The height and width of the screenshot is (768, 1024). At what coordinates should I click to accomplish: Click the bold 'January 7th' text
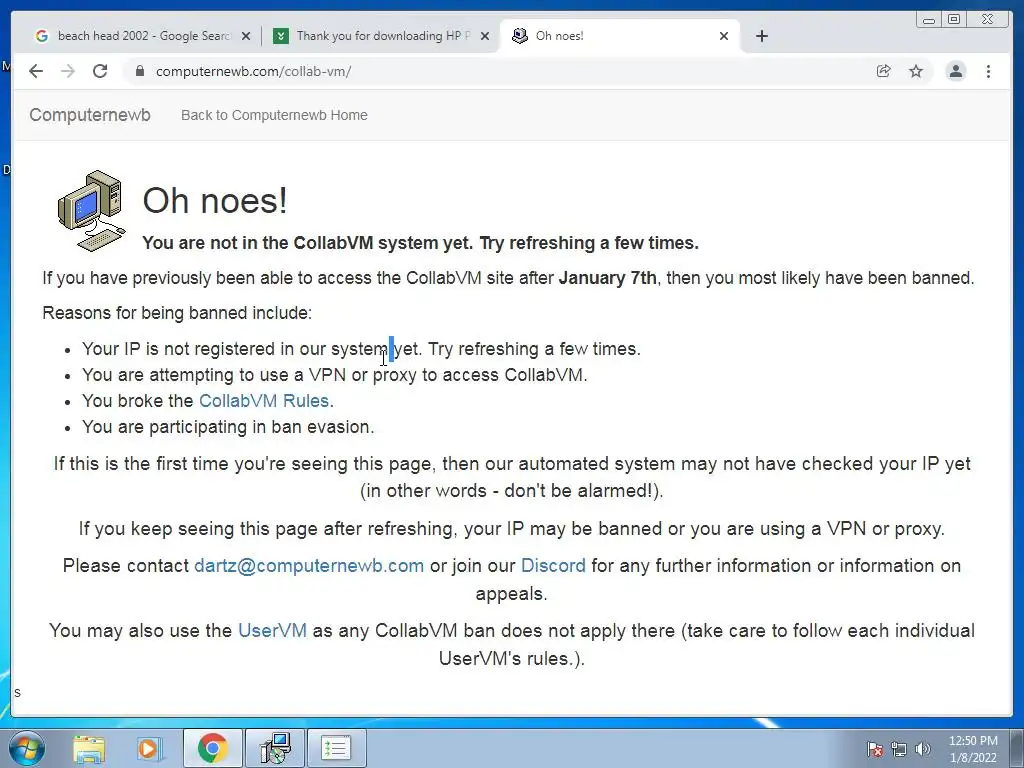point(607,278)
